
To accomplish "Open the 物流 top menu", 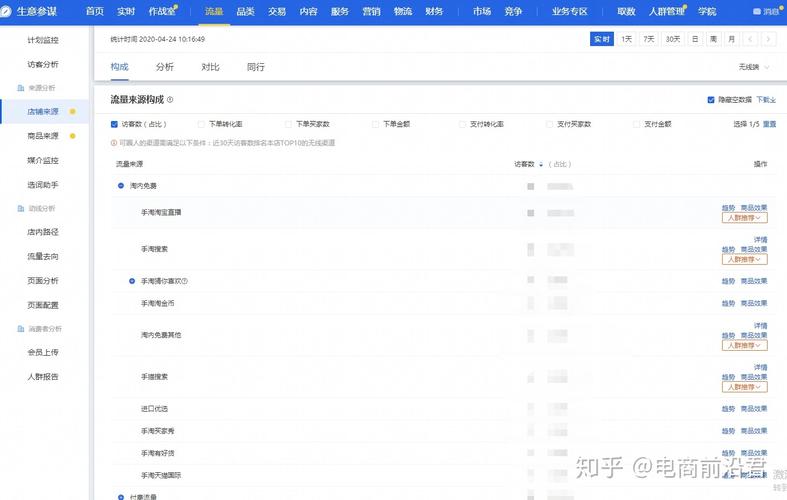I will tap(403, 12).
